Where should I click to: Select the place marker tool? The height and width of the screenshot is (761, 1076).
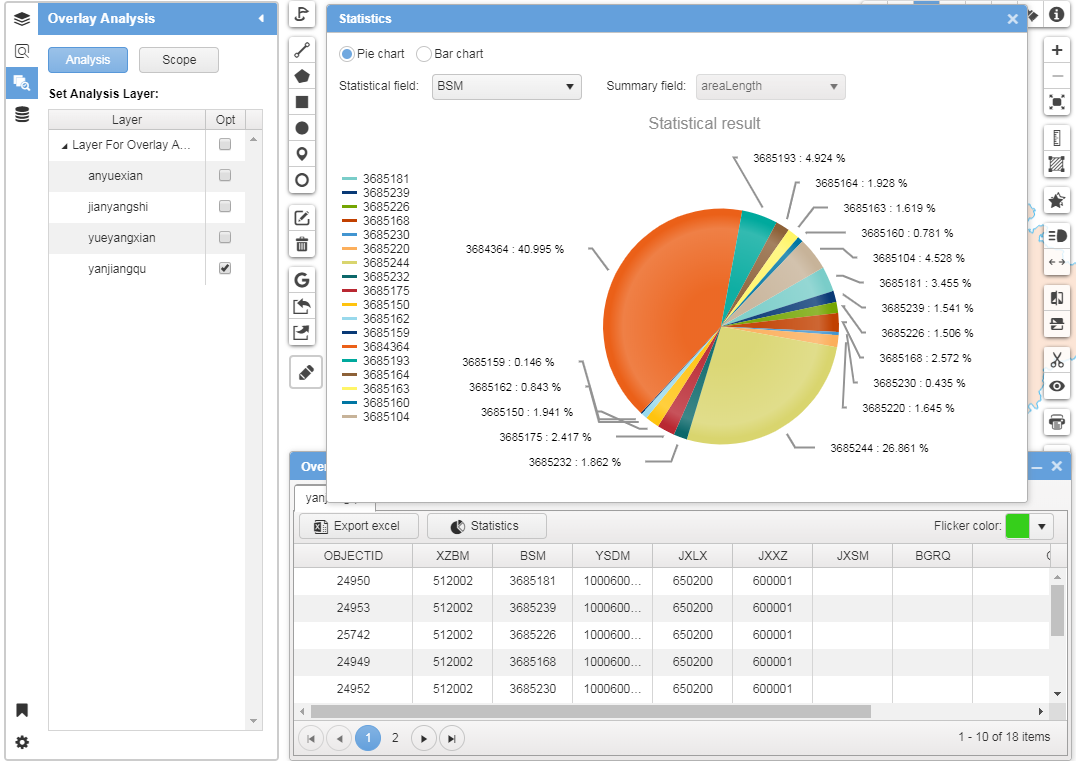tap(302, 154)
